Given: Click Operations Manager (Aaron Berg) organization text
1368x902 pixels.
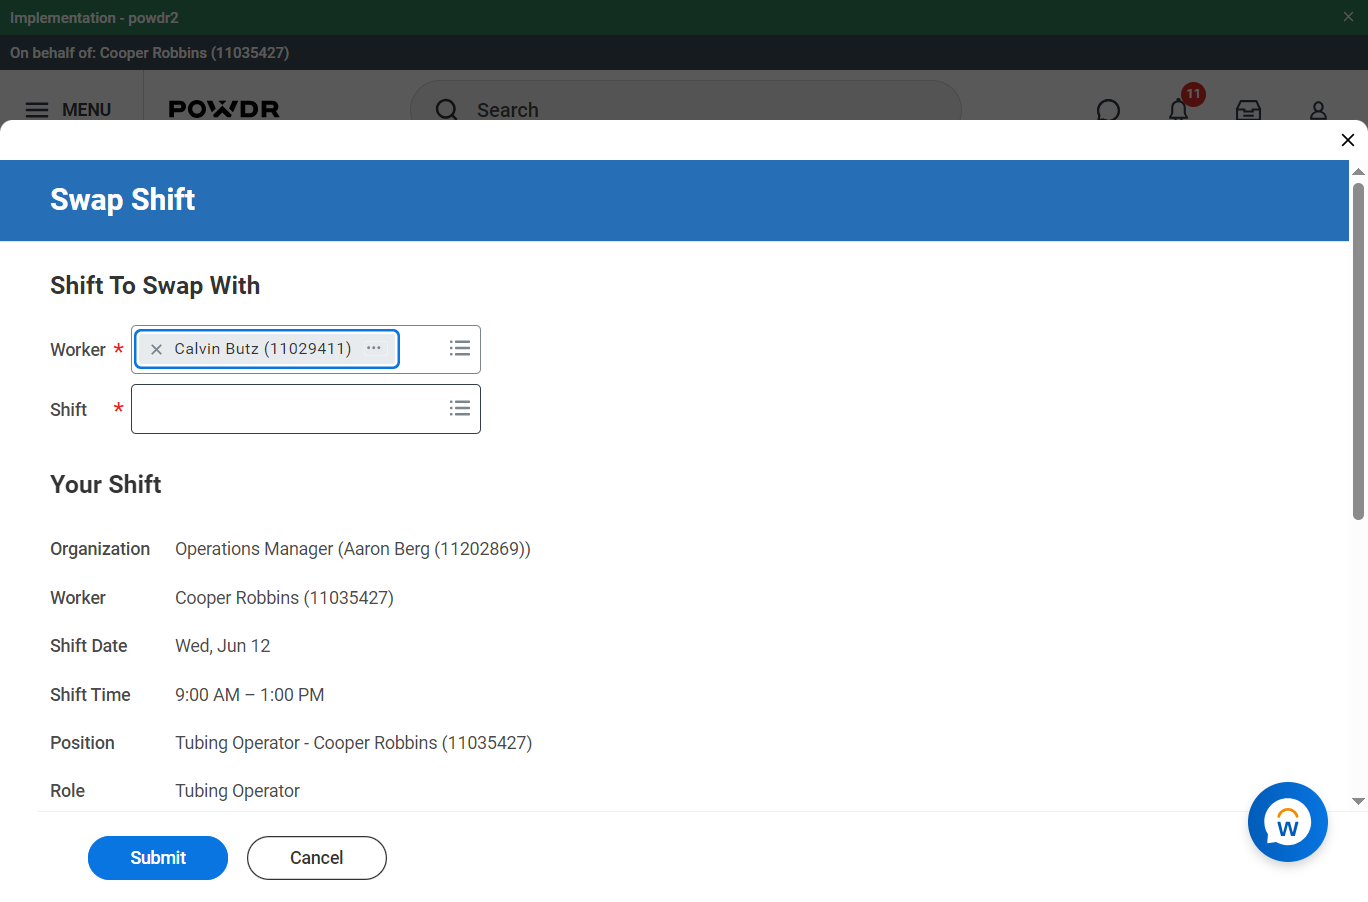Looking at the screenshot, I should click(x=353, y=549).
